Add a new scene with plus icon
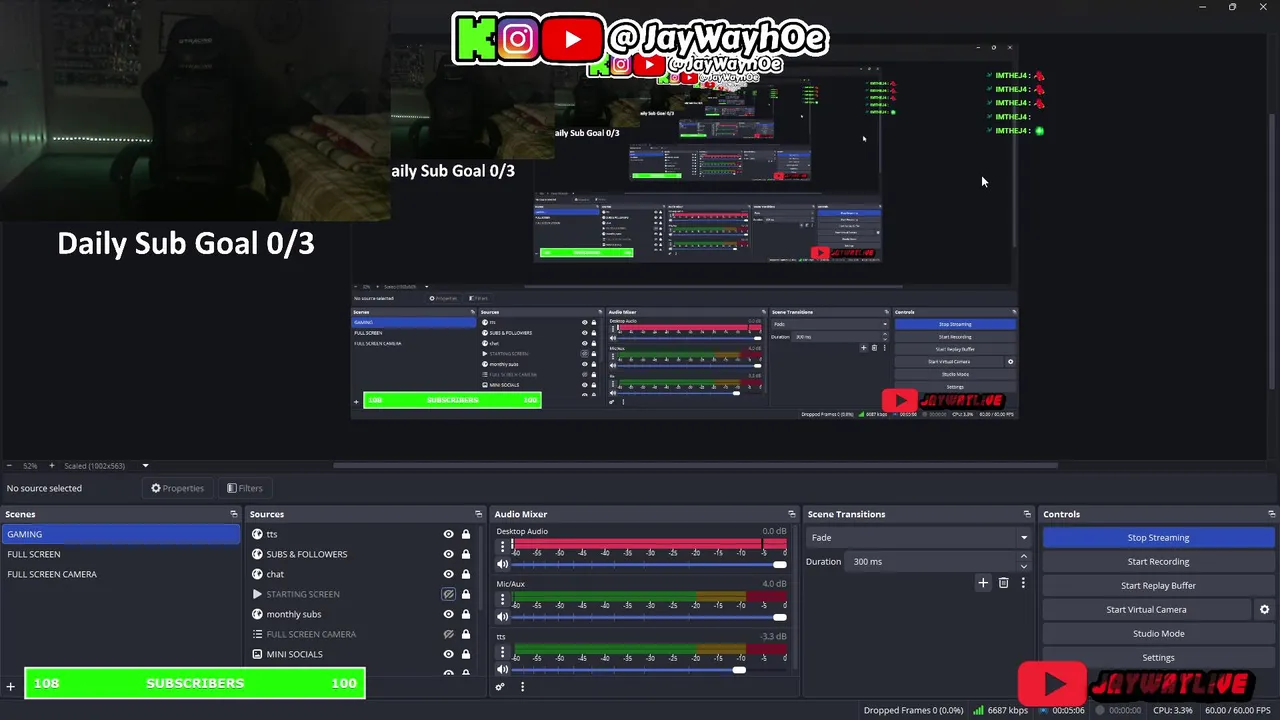The width and height of the screenshot is (1280, 720). [x=11, y=687]
